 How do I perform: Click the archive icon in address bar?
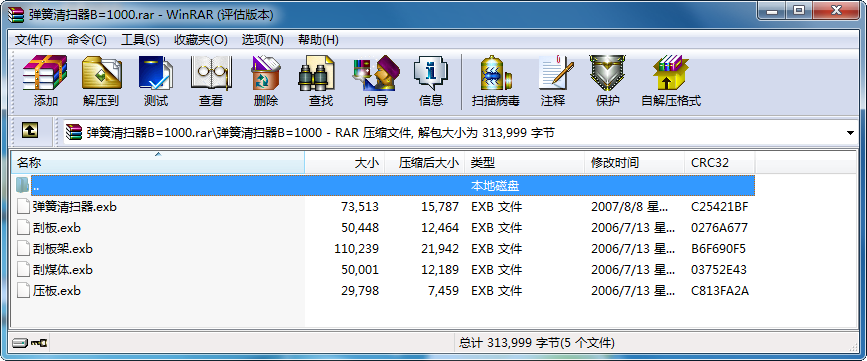coord(74,133)
